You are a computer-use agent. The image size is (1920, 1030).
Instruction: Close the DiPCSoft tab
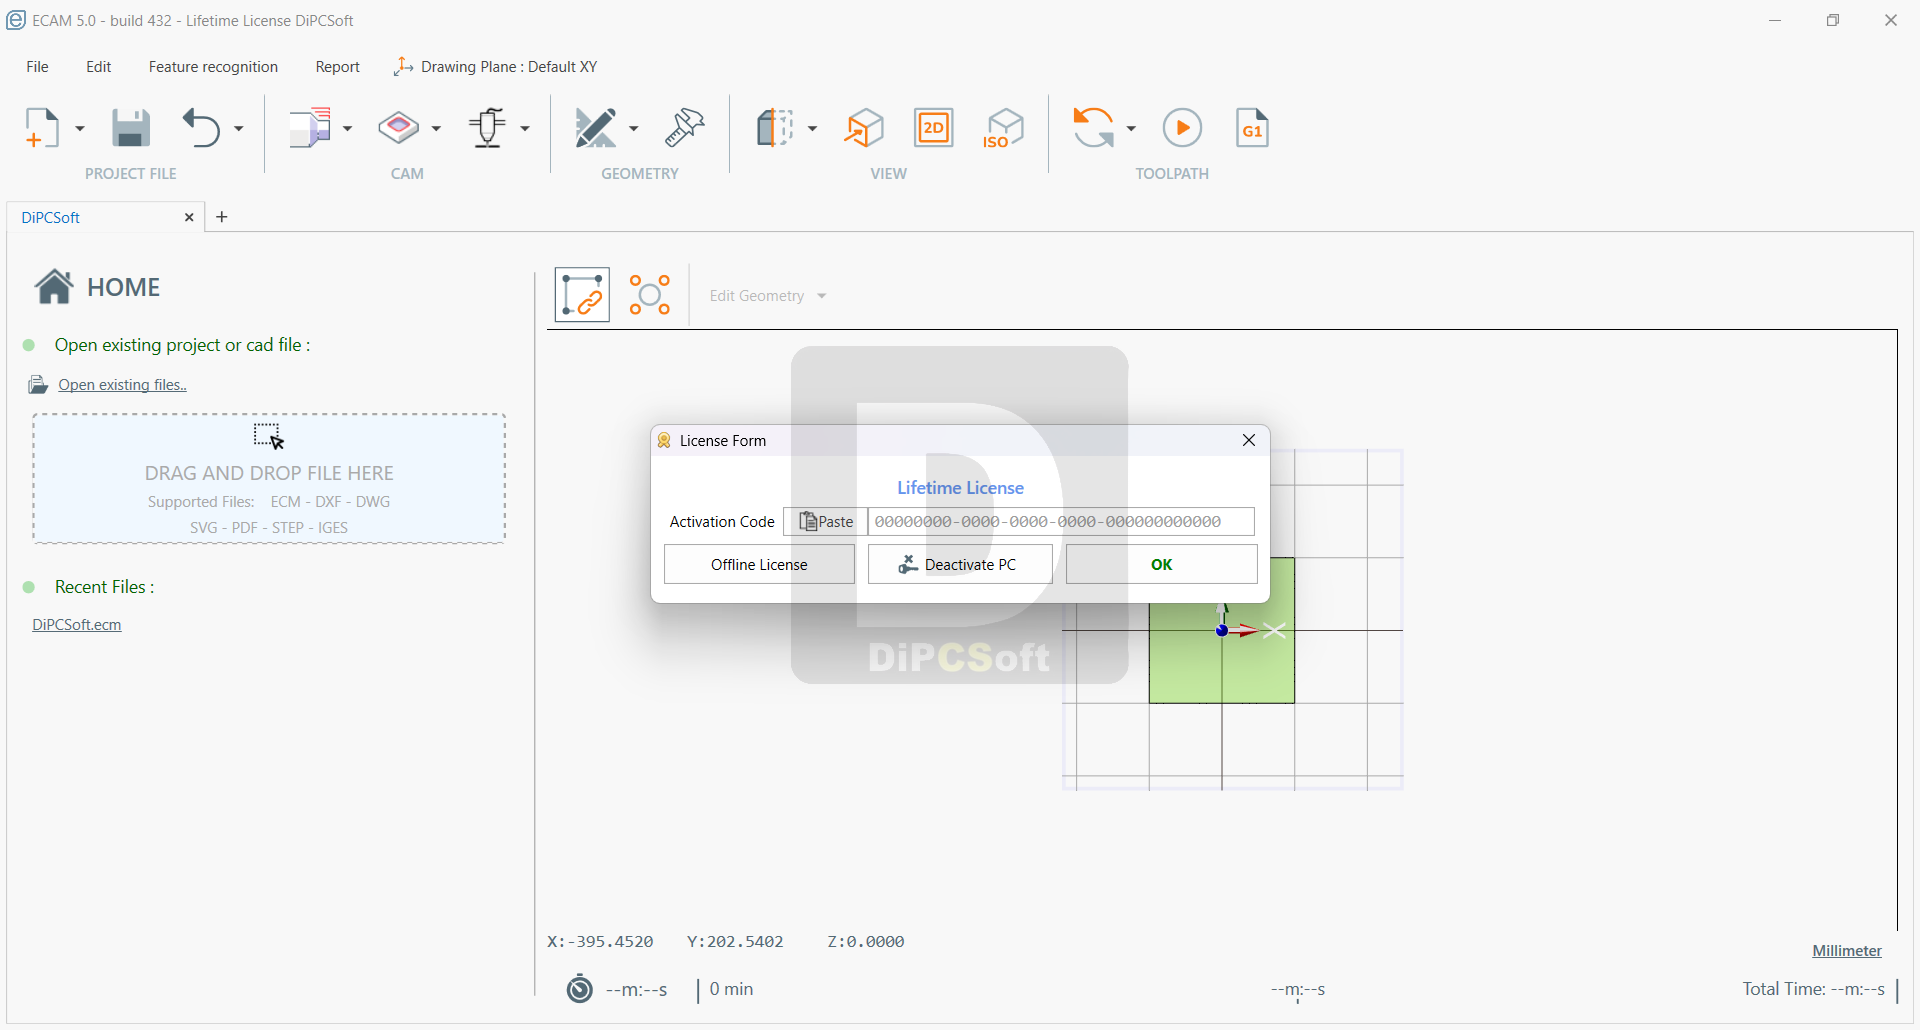[x=189, y=217]
